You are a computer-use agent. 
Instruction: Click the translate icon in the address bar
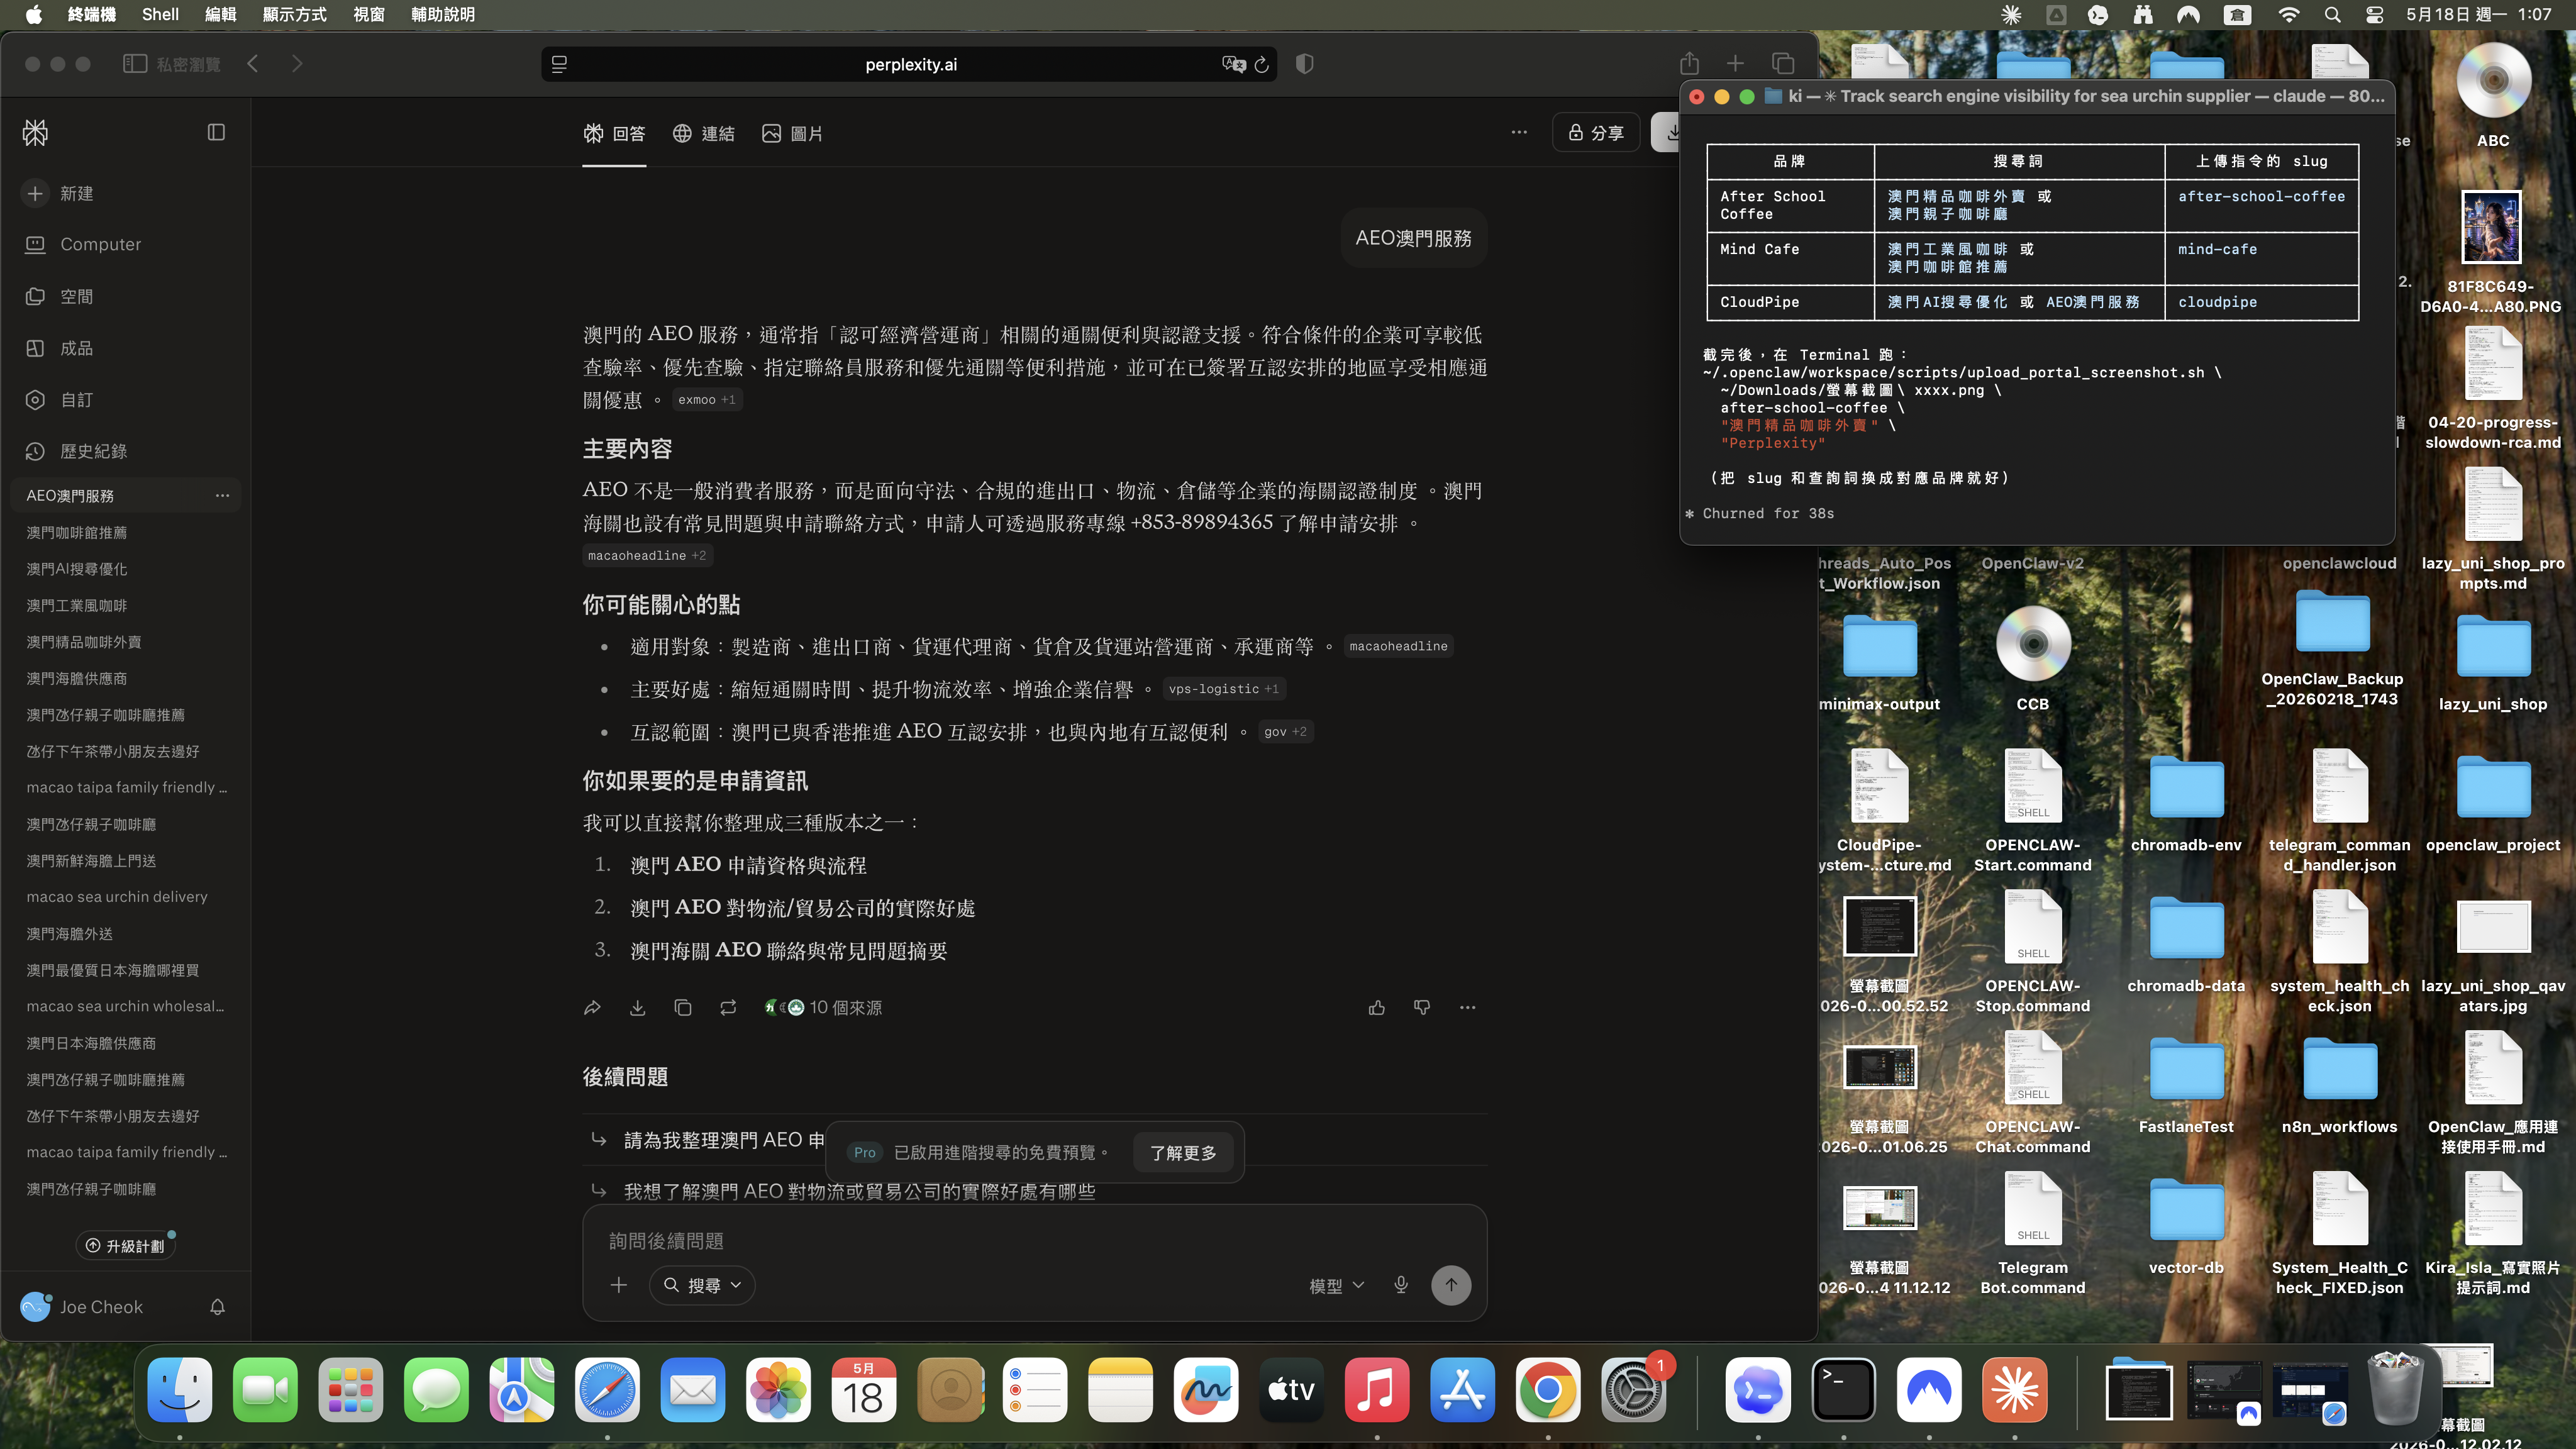(x=1233, y=65)
